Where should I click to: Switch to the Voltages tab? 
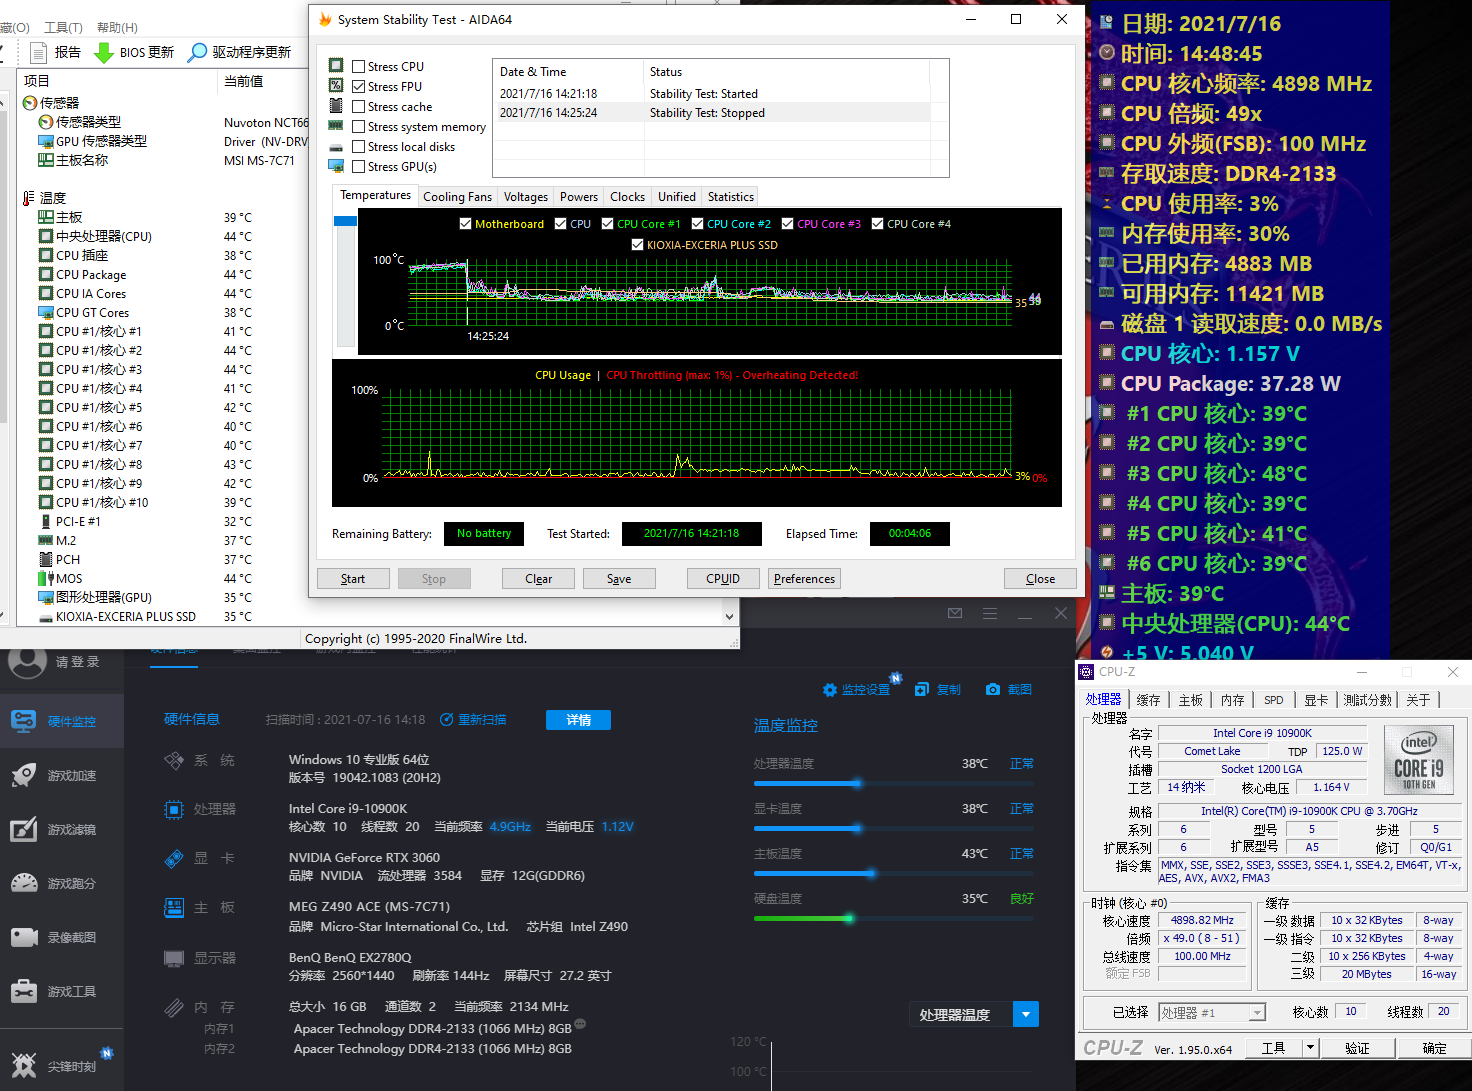(x=526, y=197)
